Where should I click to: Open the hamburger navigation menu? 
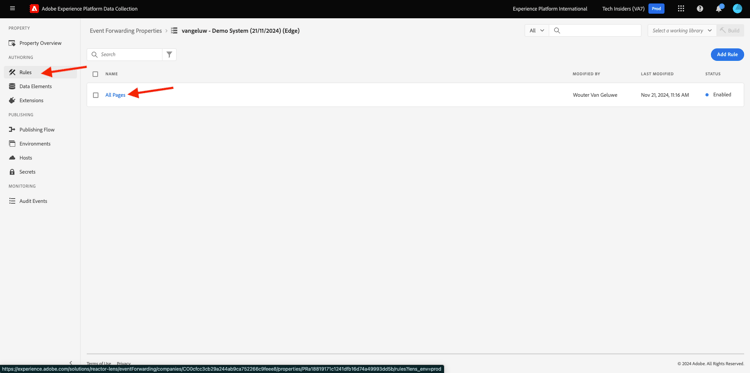point(12,9)
